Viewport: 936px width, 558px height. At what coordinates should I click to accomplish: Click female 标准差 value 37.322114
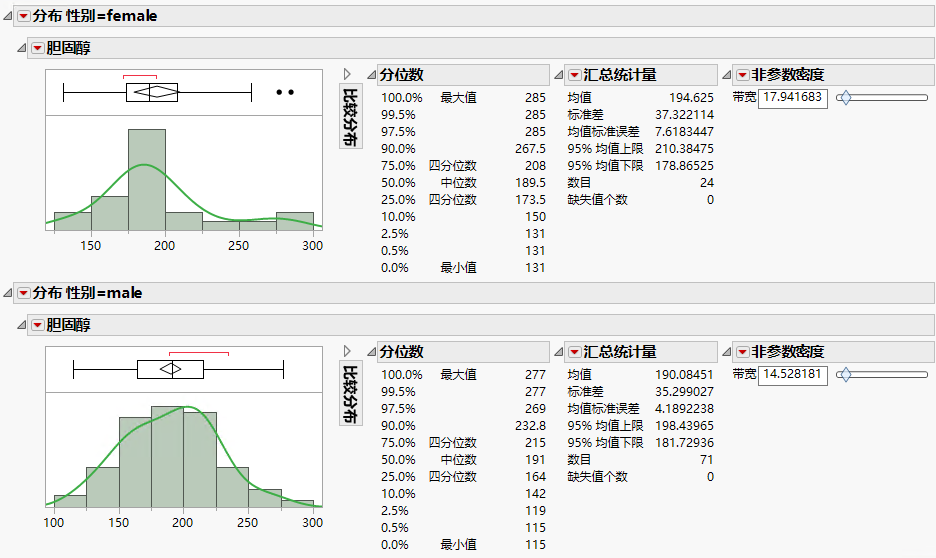pyautogui.click(x=684, y=115)
